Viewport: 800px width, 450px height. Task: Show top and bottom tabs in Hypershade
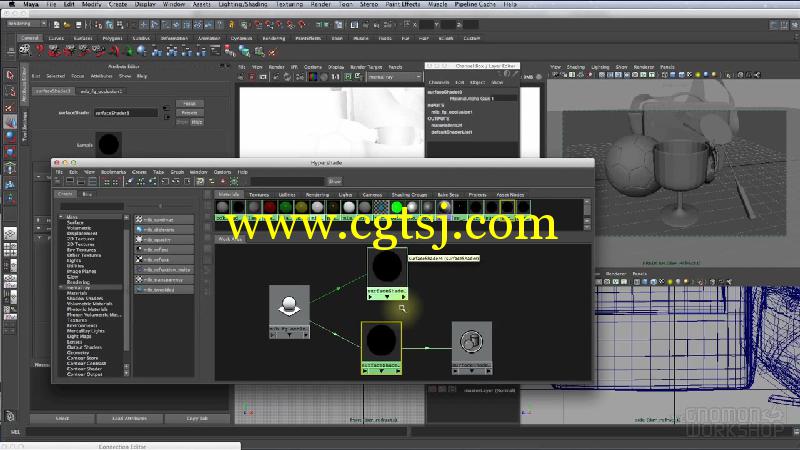coord(92,181)
